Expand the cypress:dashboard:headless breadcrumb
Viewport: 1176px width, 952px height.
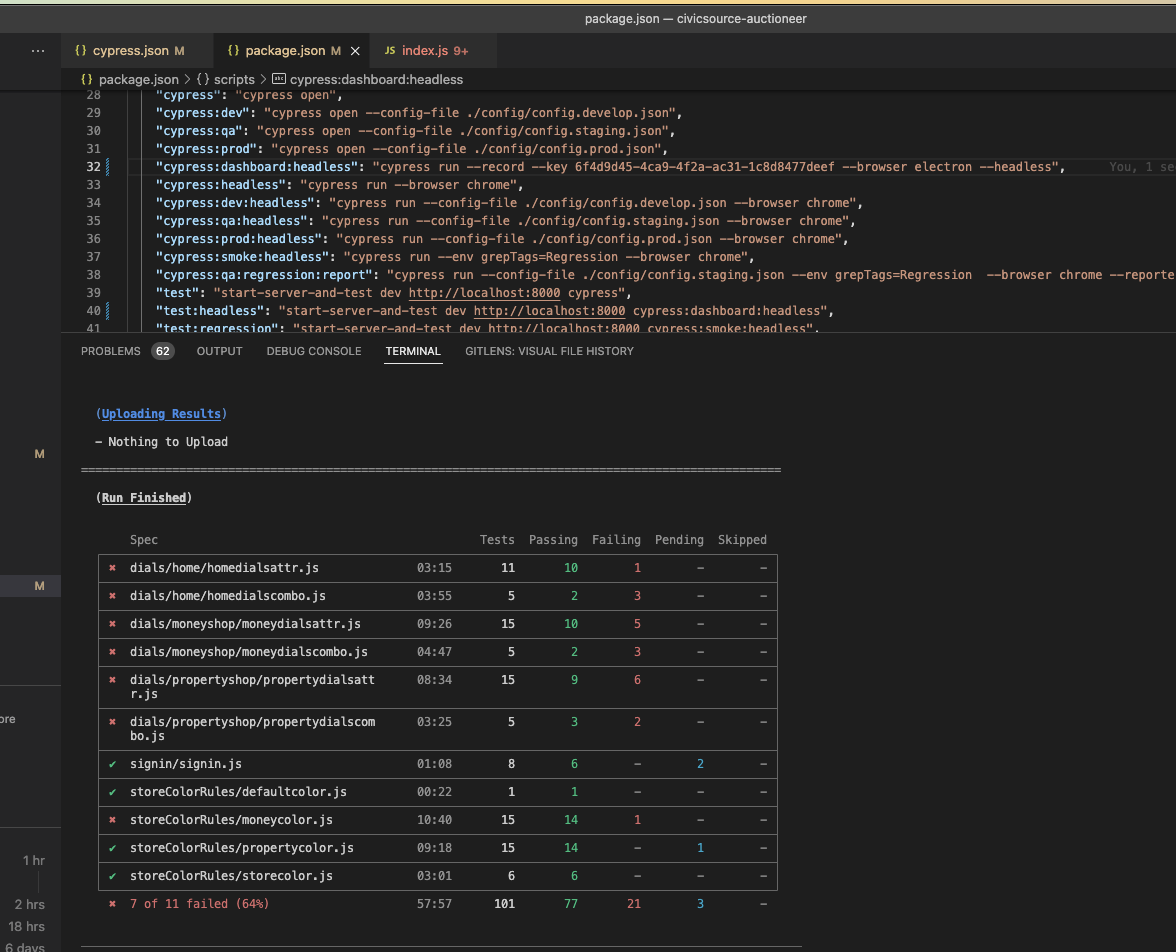(x=376, y=79)
